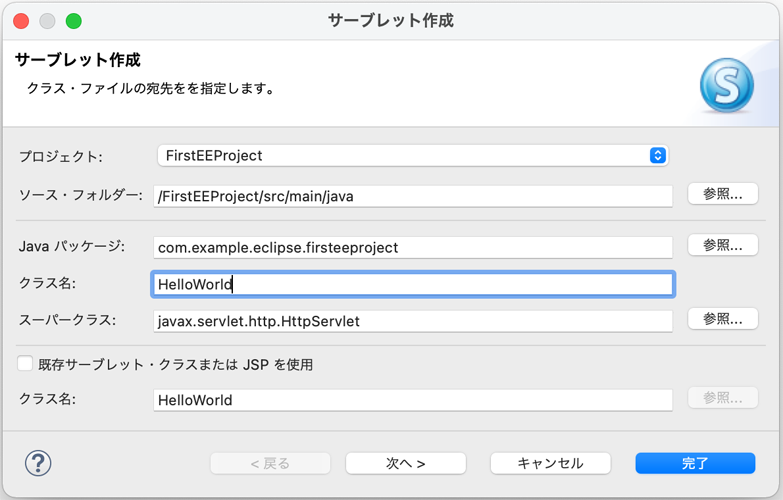Maximize the window with green button
The height and width of the screenshot is (500, 783).
click(73, 21)
